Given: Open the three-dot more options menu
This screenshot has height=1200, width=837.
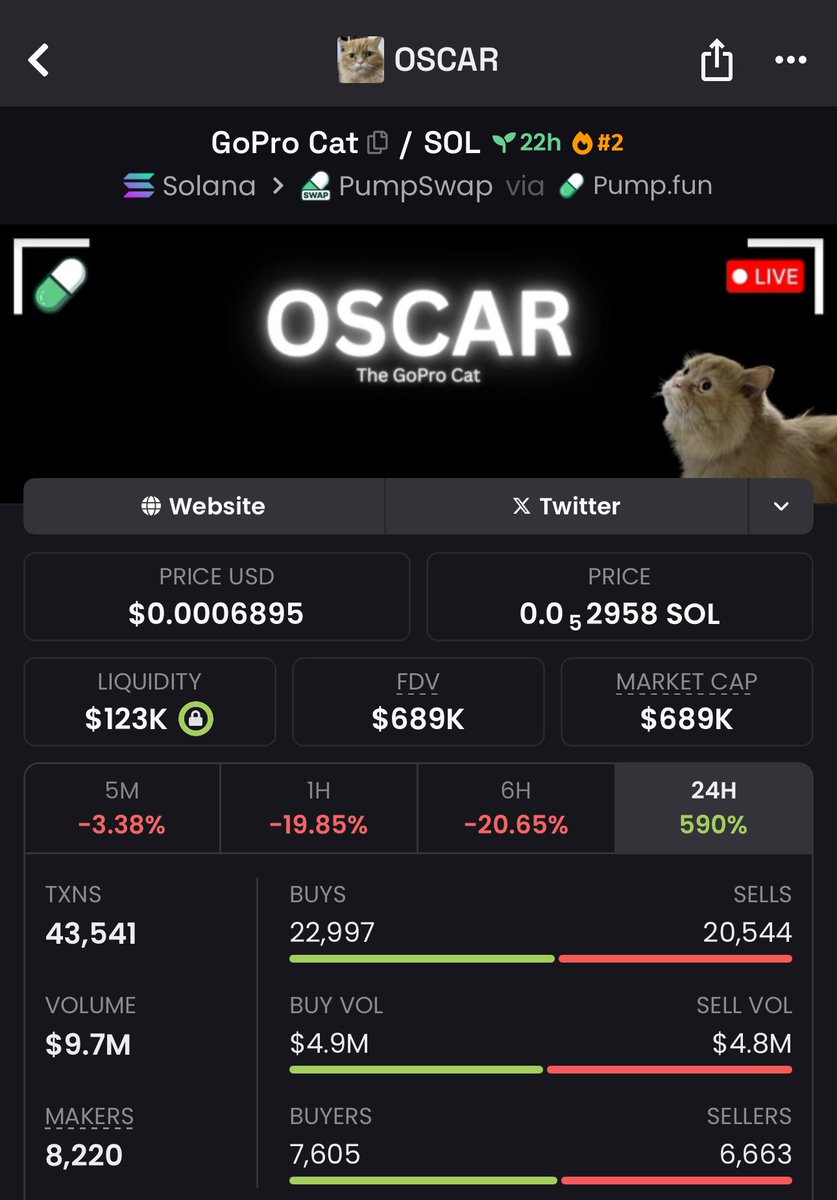Looking at the screenshot, I should coord(790,61).
